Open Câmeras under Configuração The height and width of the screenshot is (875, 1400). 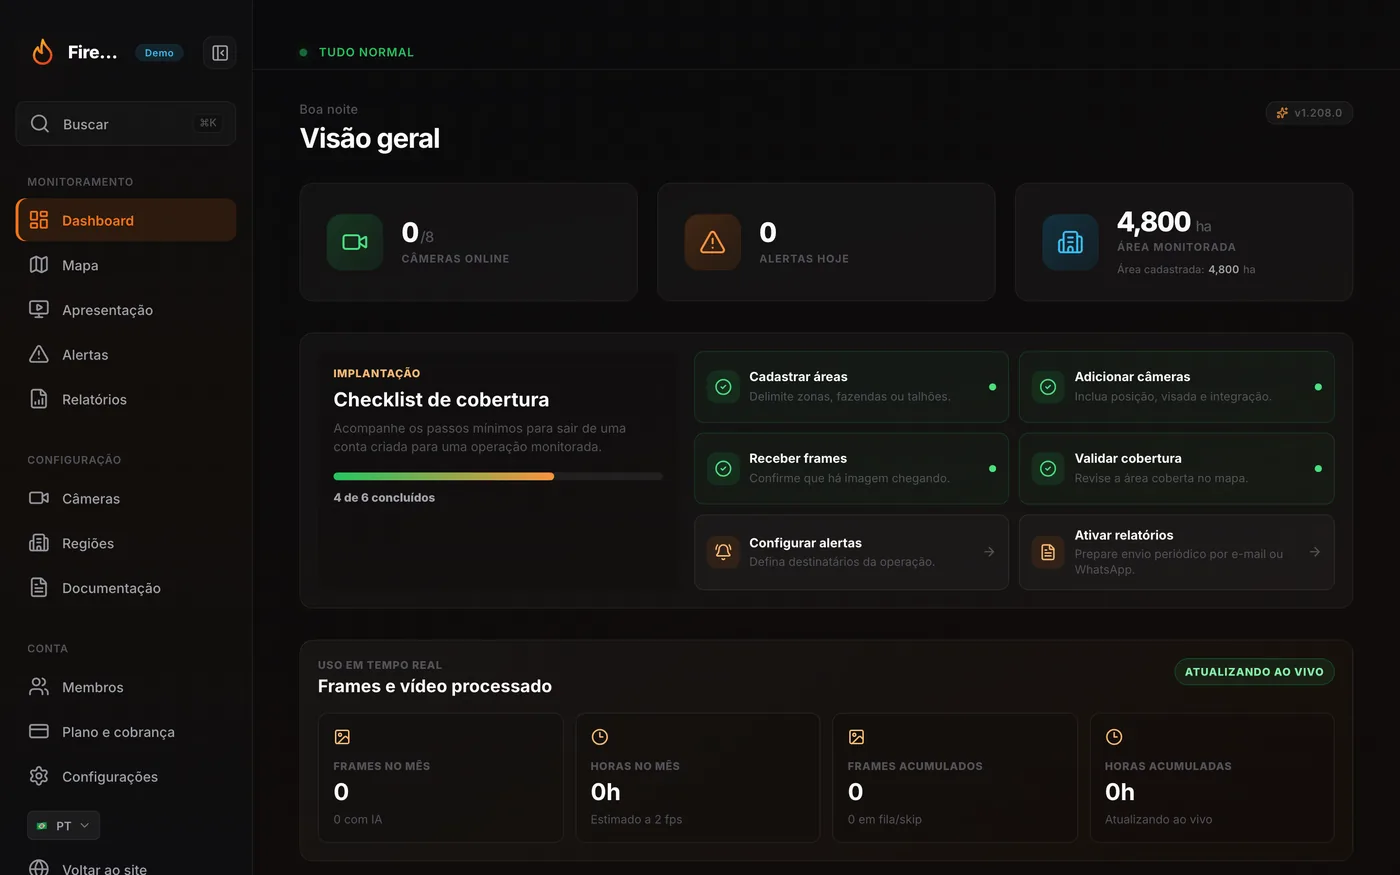[x=126, y=498]
